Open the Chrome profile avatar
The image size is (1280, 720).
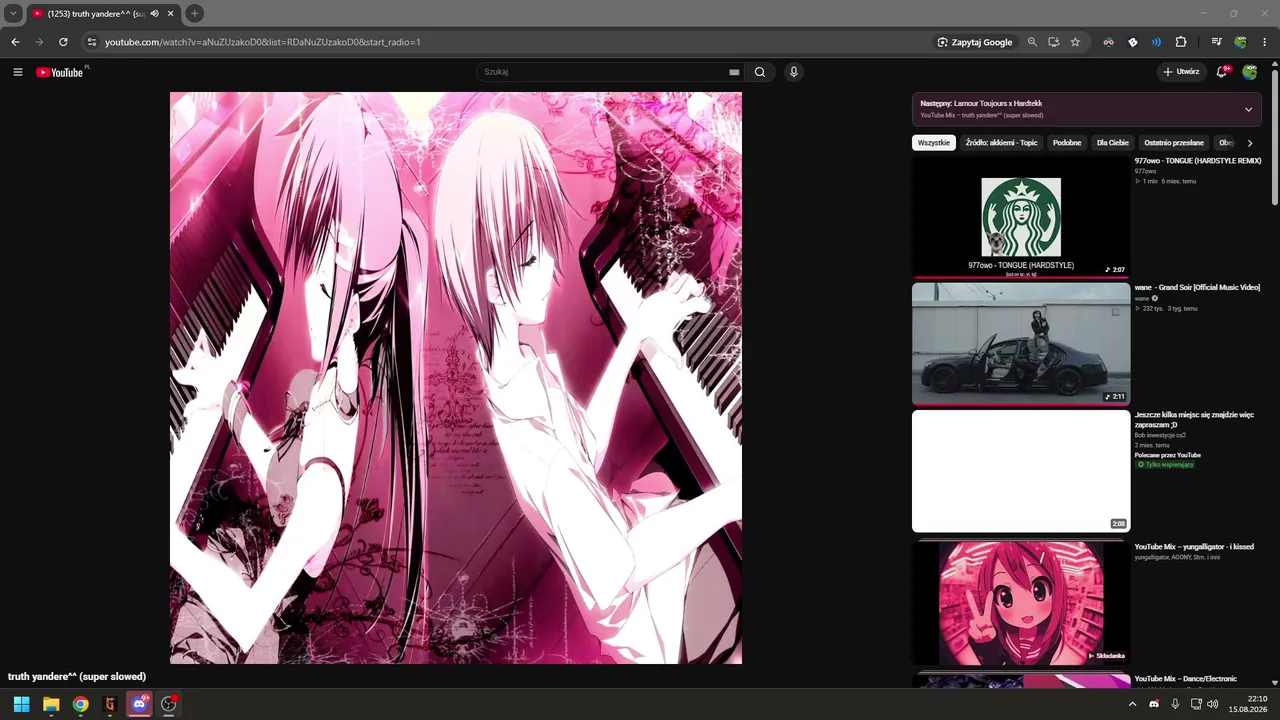click(x=1241, y=42)
